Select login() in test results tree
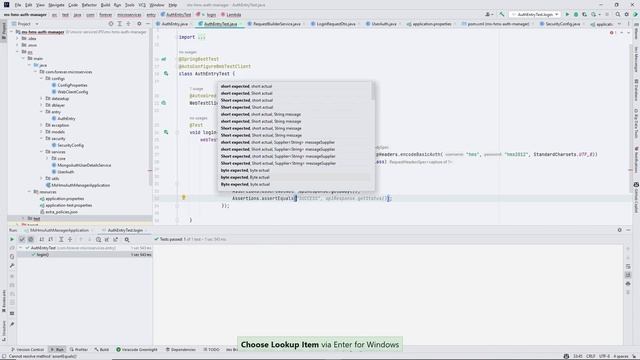The height and width of the screenshot is (360, 640). tap(42, 254)
